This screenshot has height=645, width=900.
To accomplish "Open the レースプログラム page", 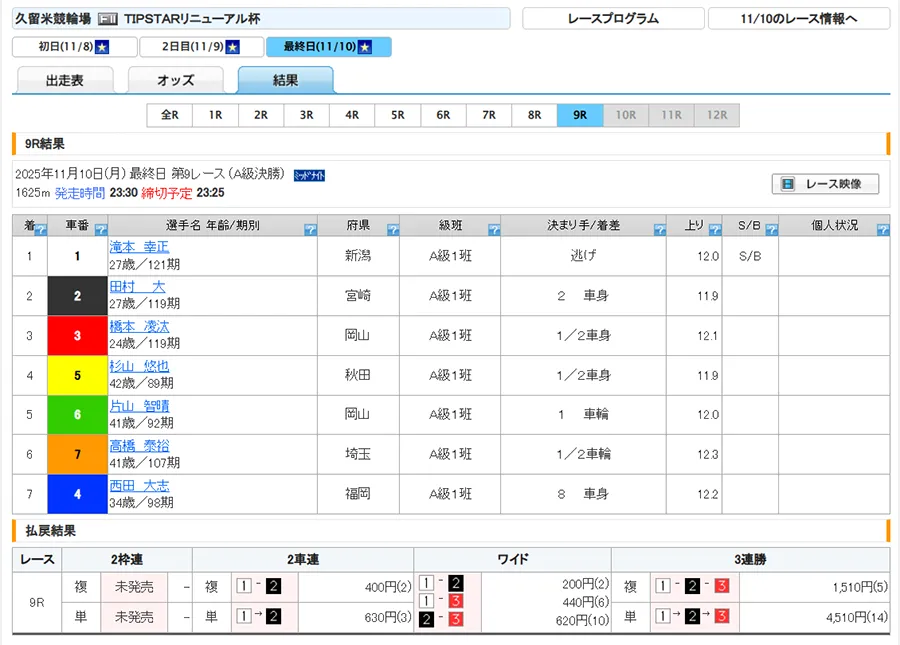I will click(x=612, y=19).
